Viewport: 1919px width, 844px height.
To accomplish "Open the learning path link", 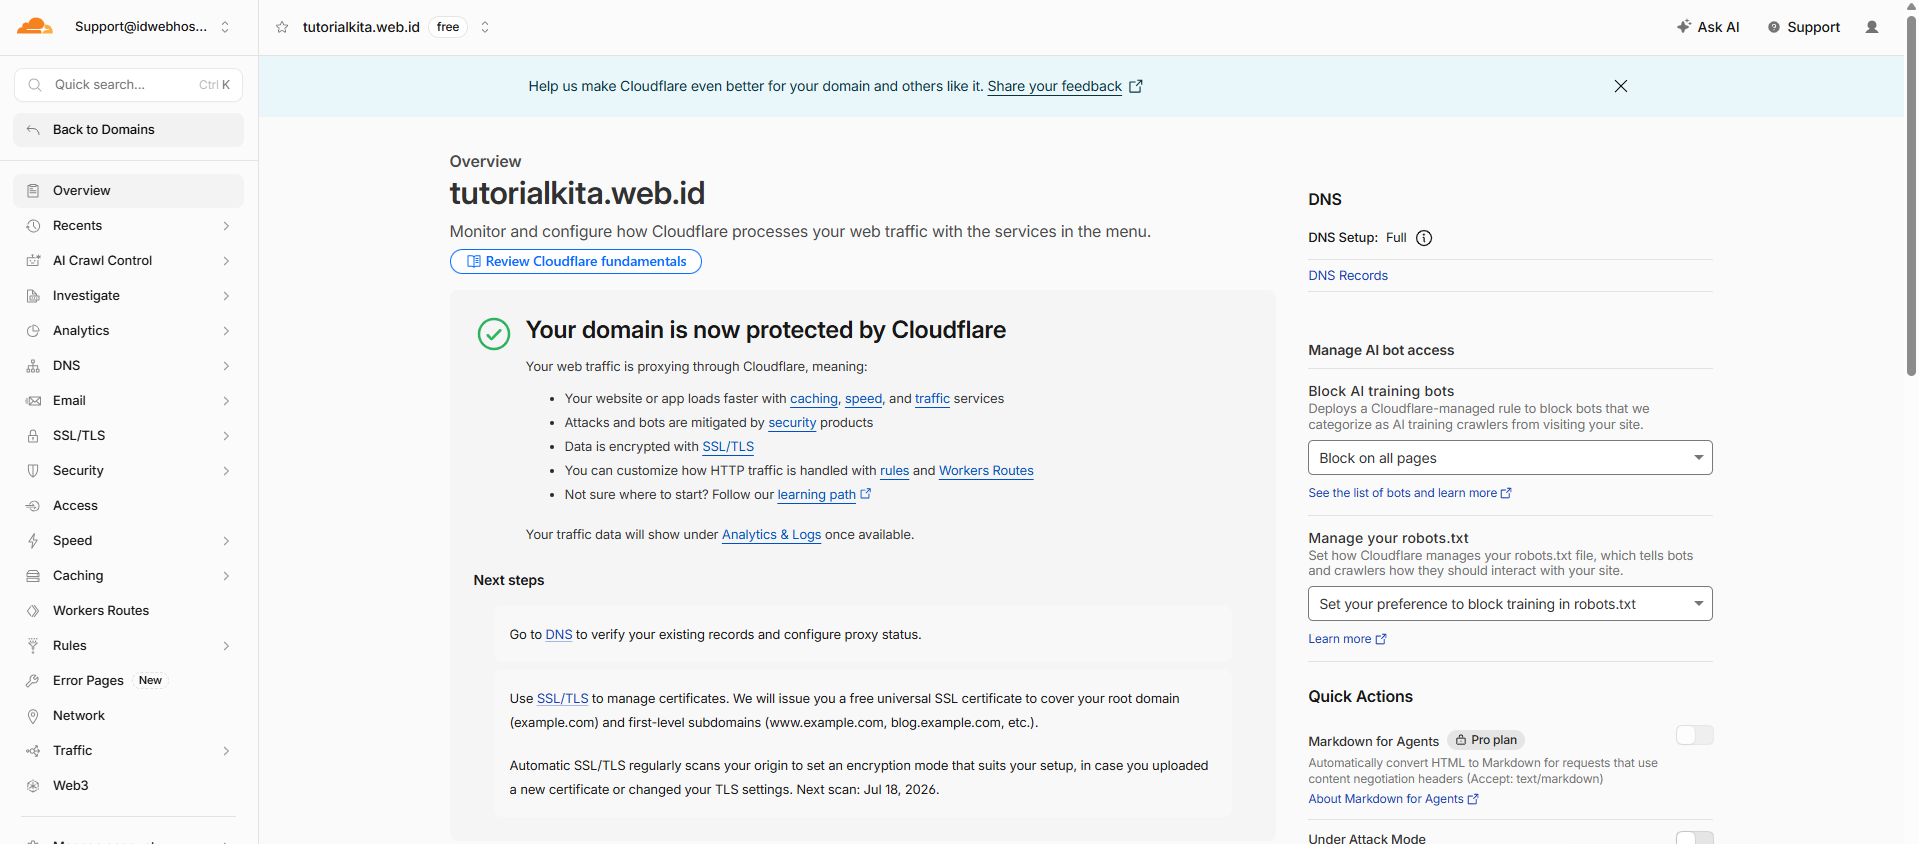I will click(824, 495).
